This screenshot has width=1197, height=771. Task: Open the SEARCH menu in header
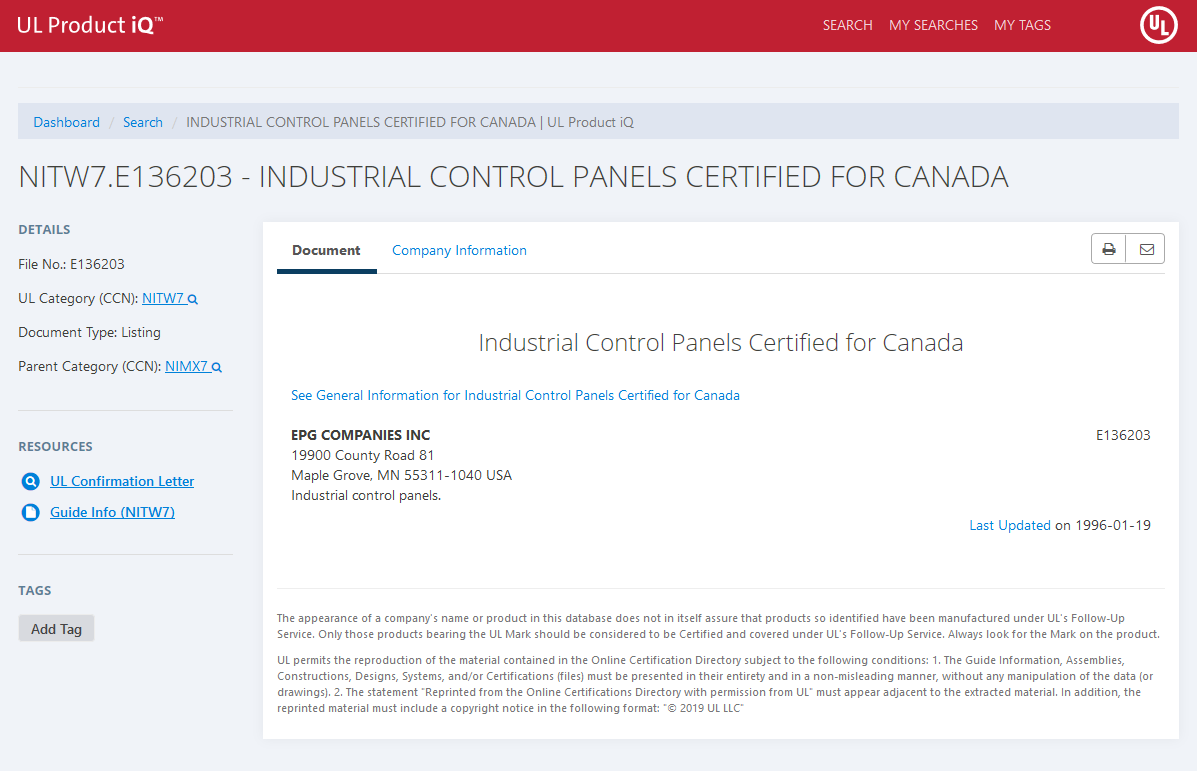click(x=847, y=25)
